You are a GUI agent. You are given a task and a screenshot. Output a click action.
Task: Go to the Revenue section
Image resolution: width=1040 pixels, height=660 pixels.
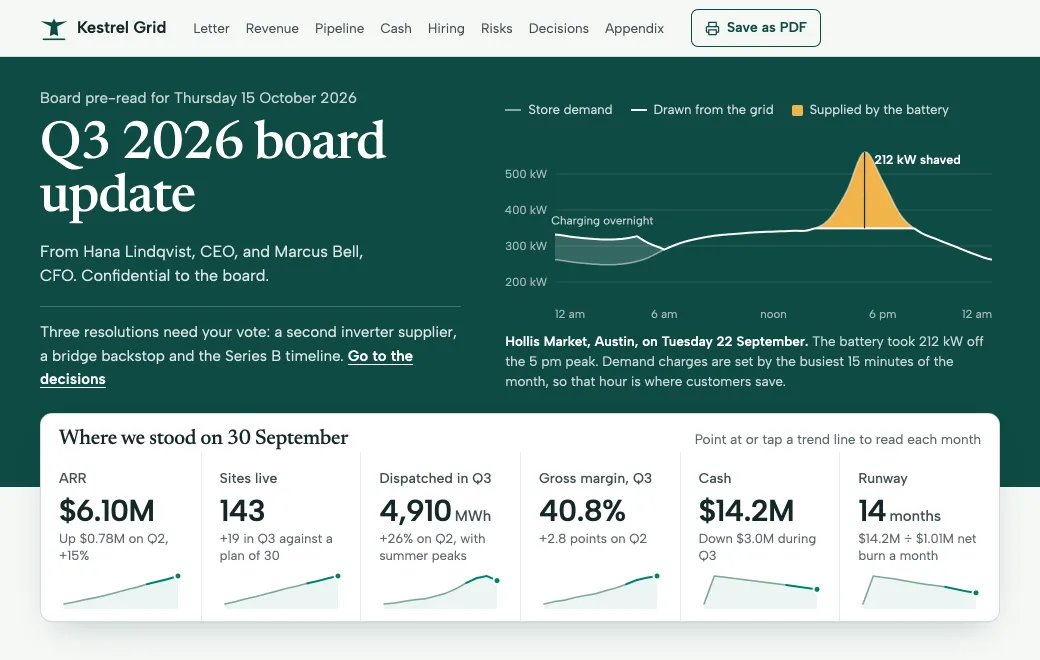tap(272, 29)
